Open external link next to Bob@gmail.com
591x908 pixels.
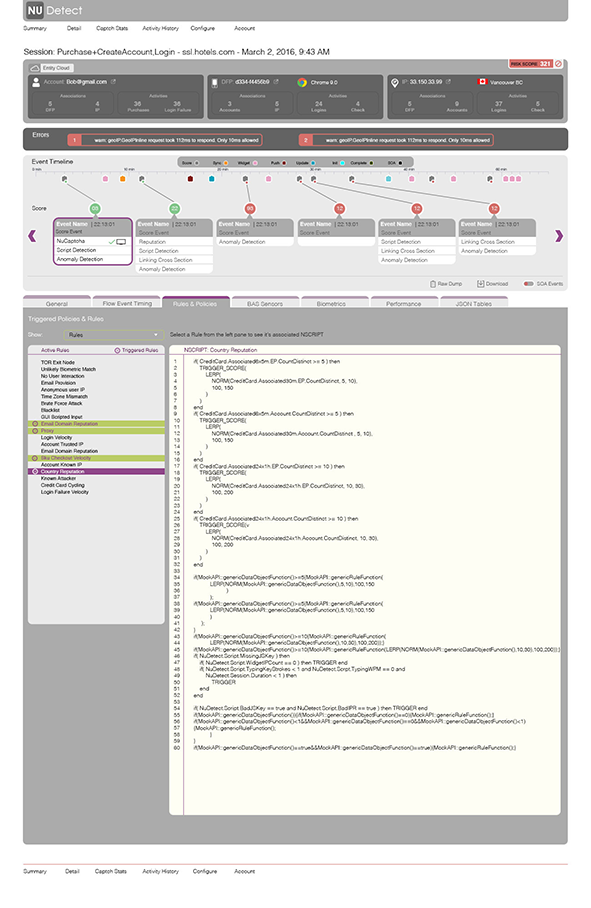(x=113, y=82)
